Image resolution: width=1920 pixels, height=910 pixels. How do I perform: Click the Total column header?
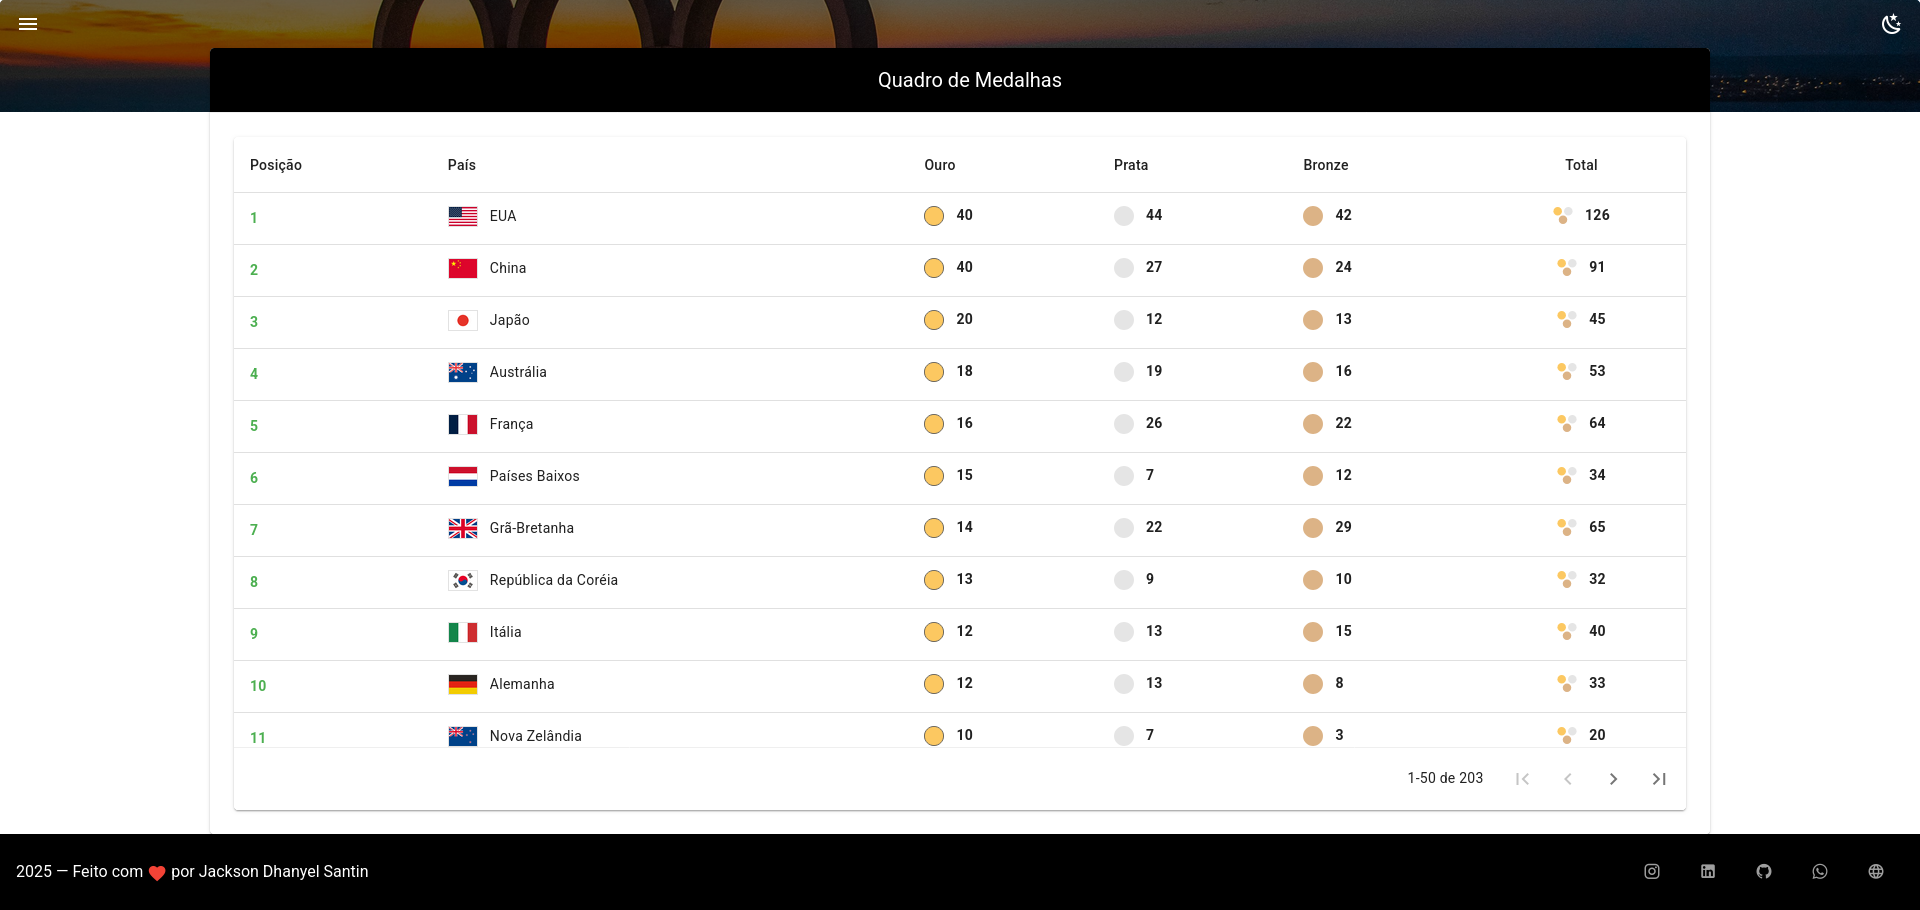coord(1580,165)
